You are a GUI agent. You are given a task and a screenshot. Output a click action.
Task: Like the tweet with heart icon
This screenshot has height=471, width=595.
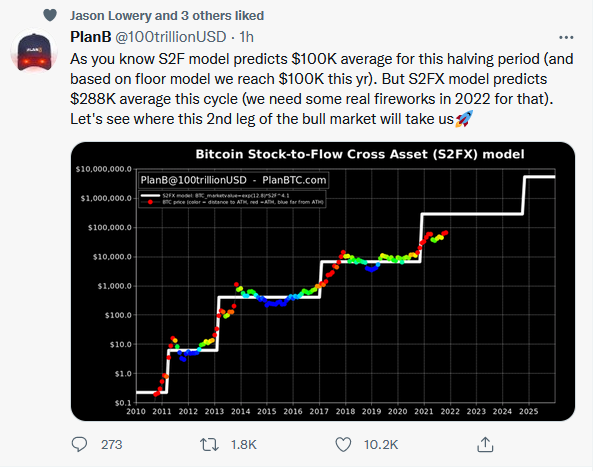pos(343,444)
